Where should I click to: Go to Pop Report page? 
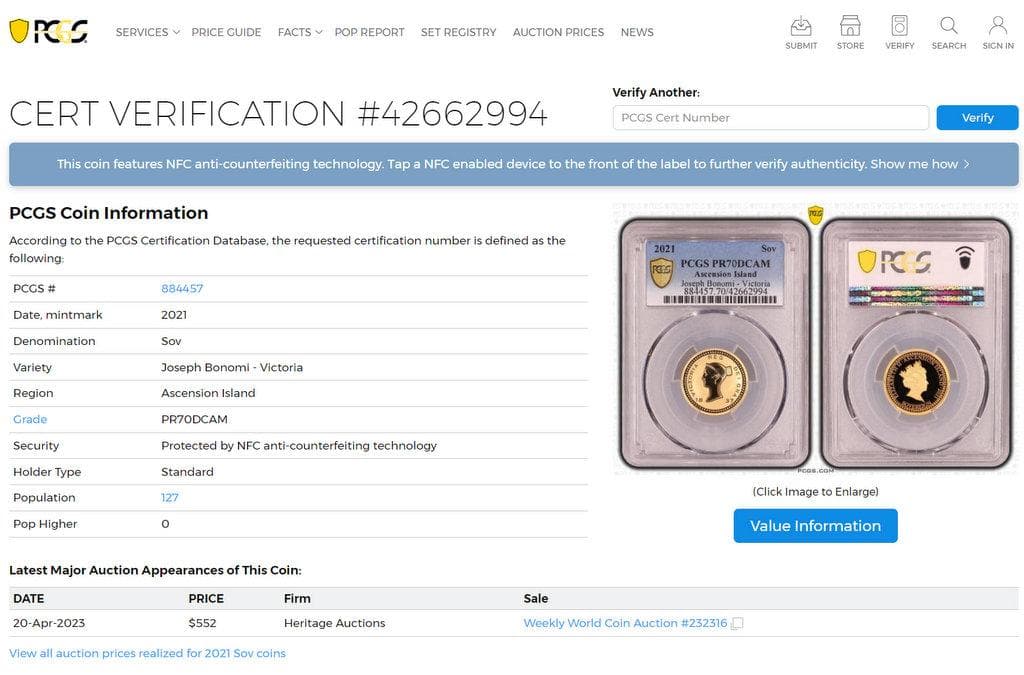pyautogui.click(x=369, y=32)
